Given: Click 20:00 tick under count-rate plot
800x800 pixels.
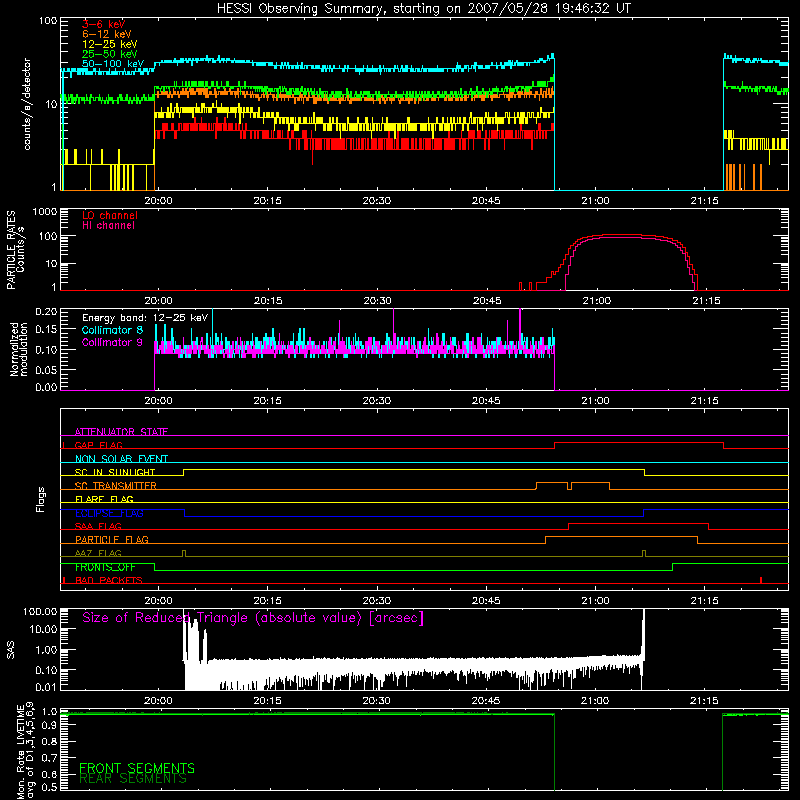Looking at the screenshot, I should tap(158, 201).
